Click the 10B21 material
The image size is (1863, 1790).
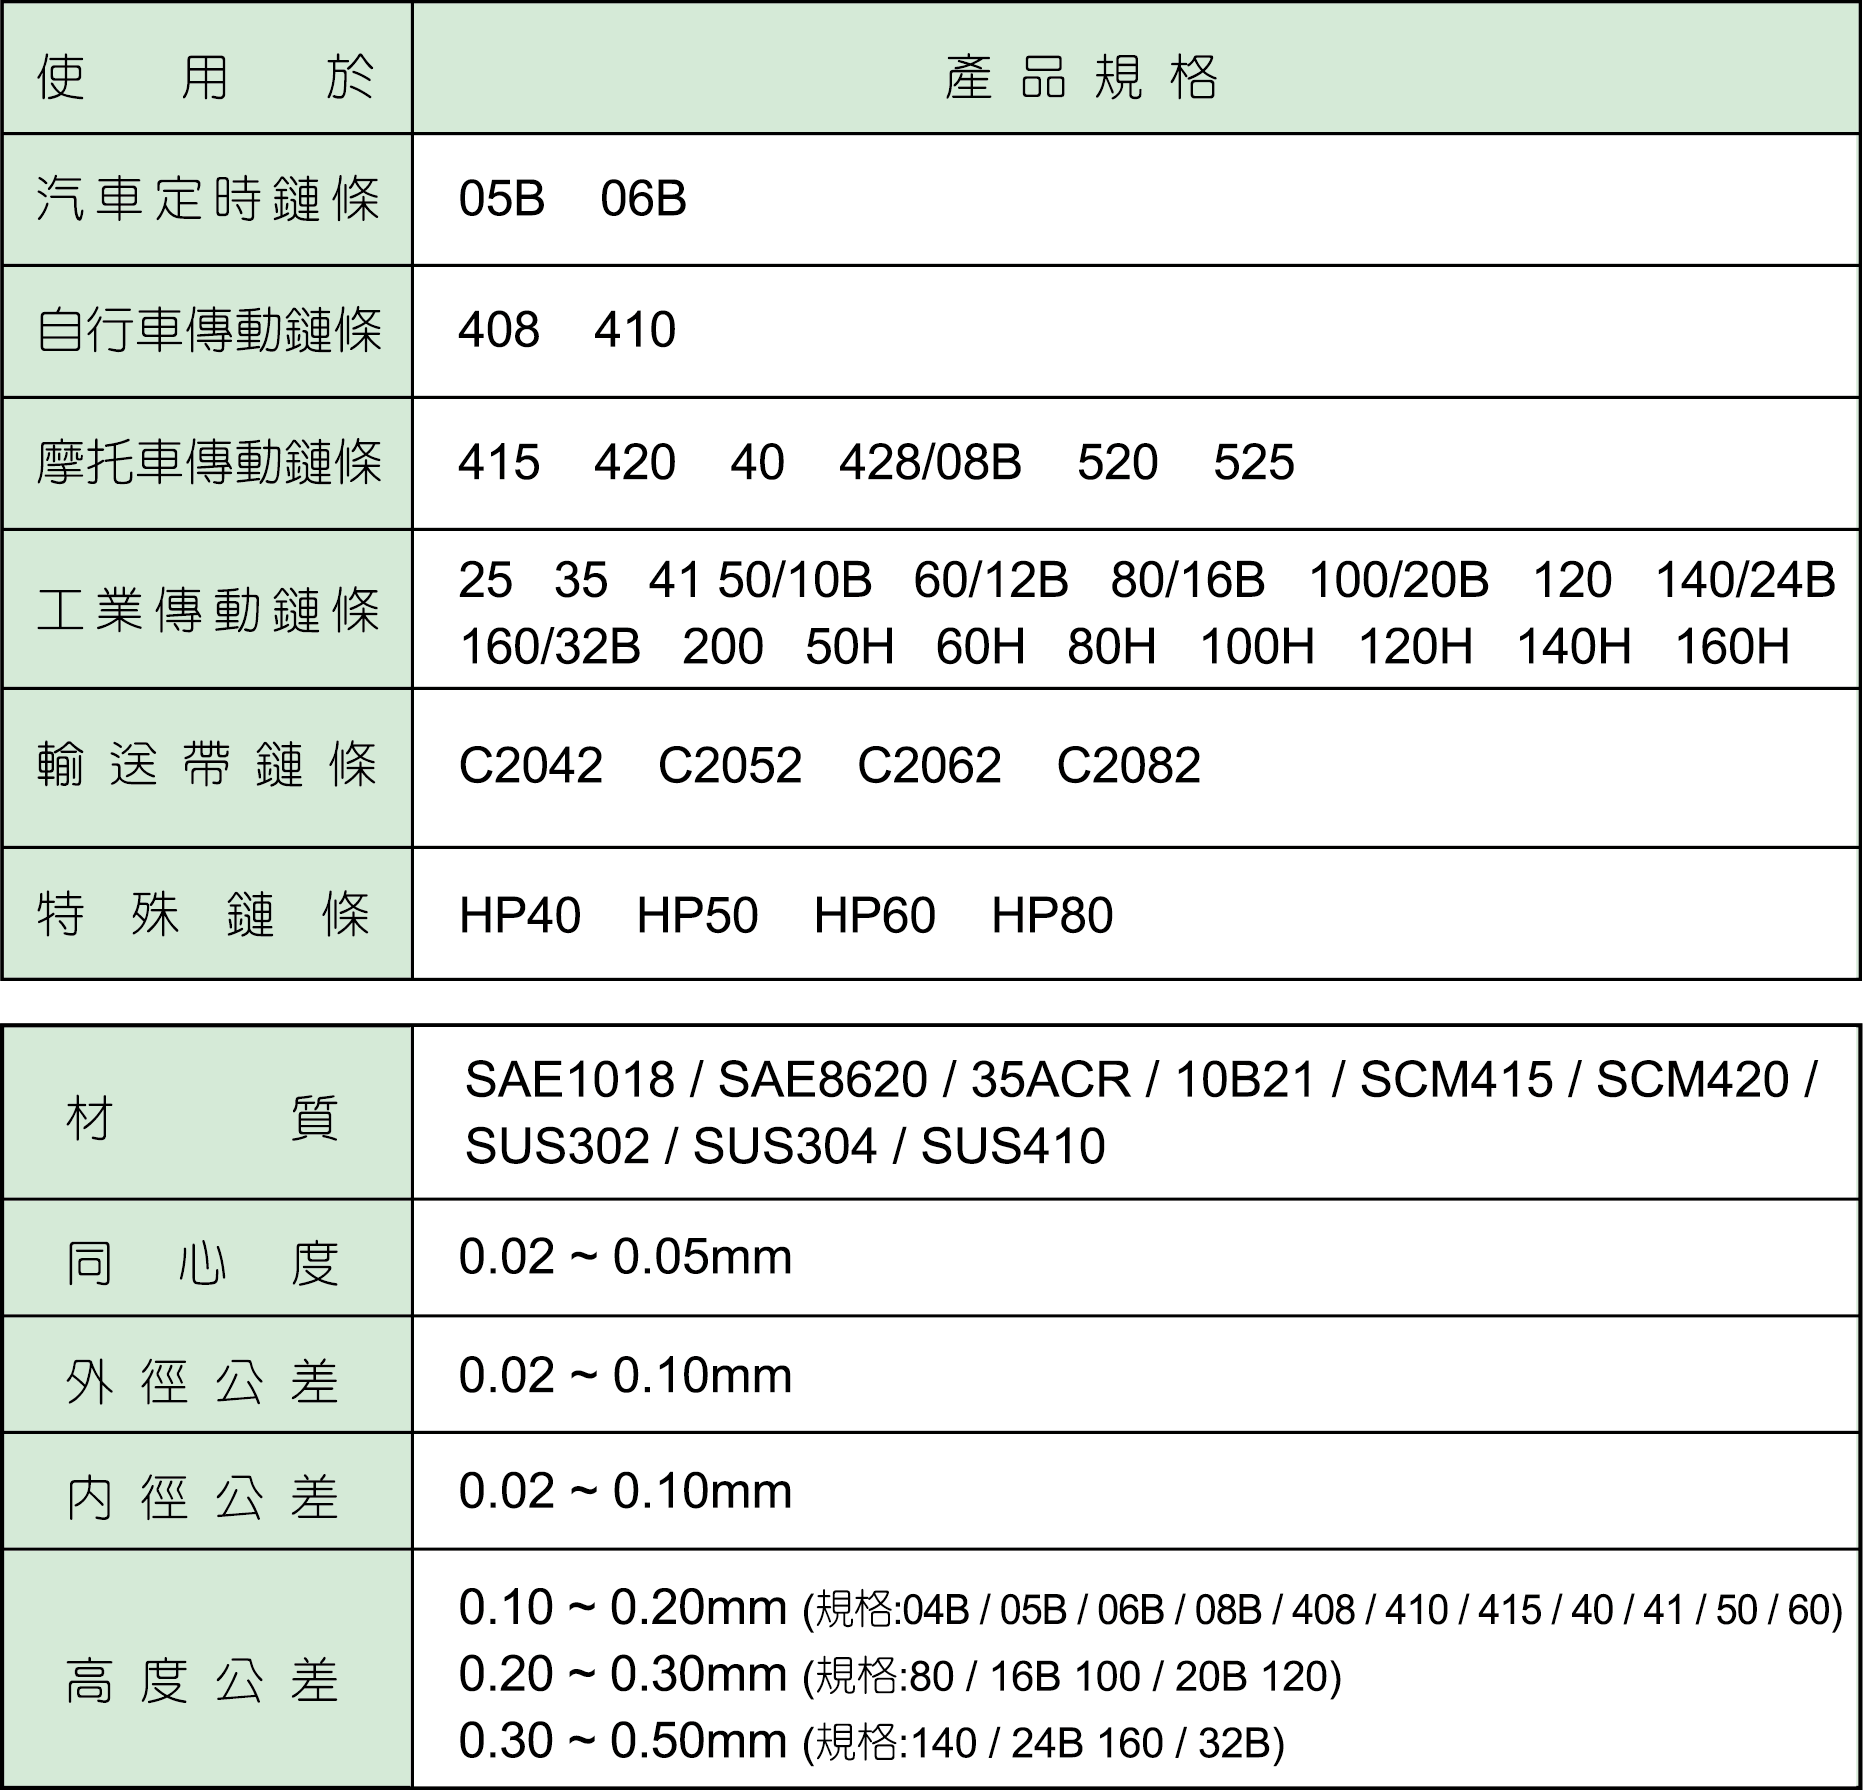click(1244, 1079)
